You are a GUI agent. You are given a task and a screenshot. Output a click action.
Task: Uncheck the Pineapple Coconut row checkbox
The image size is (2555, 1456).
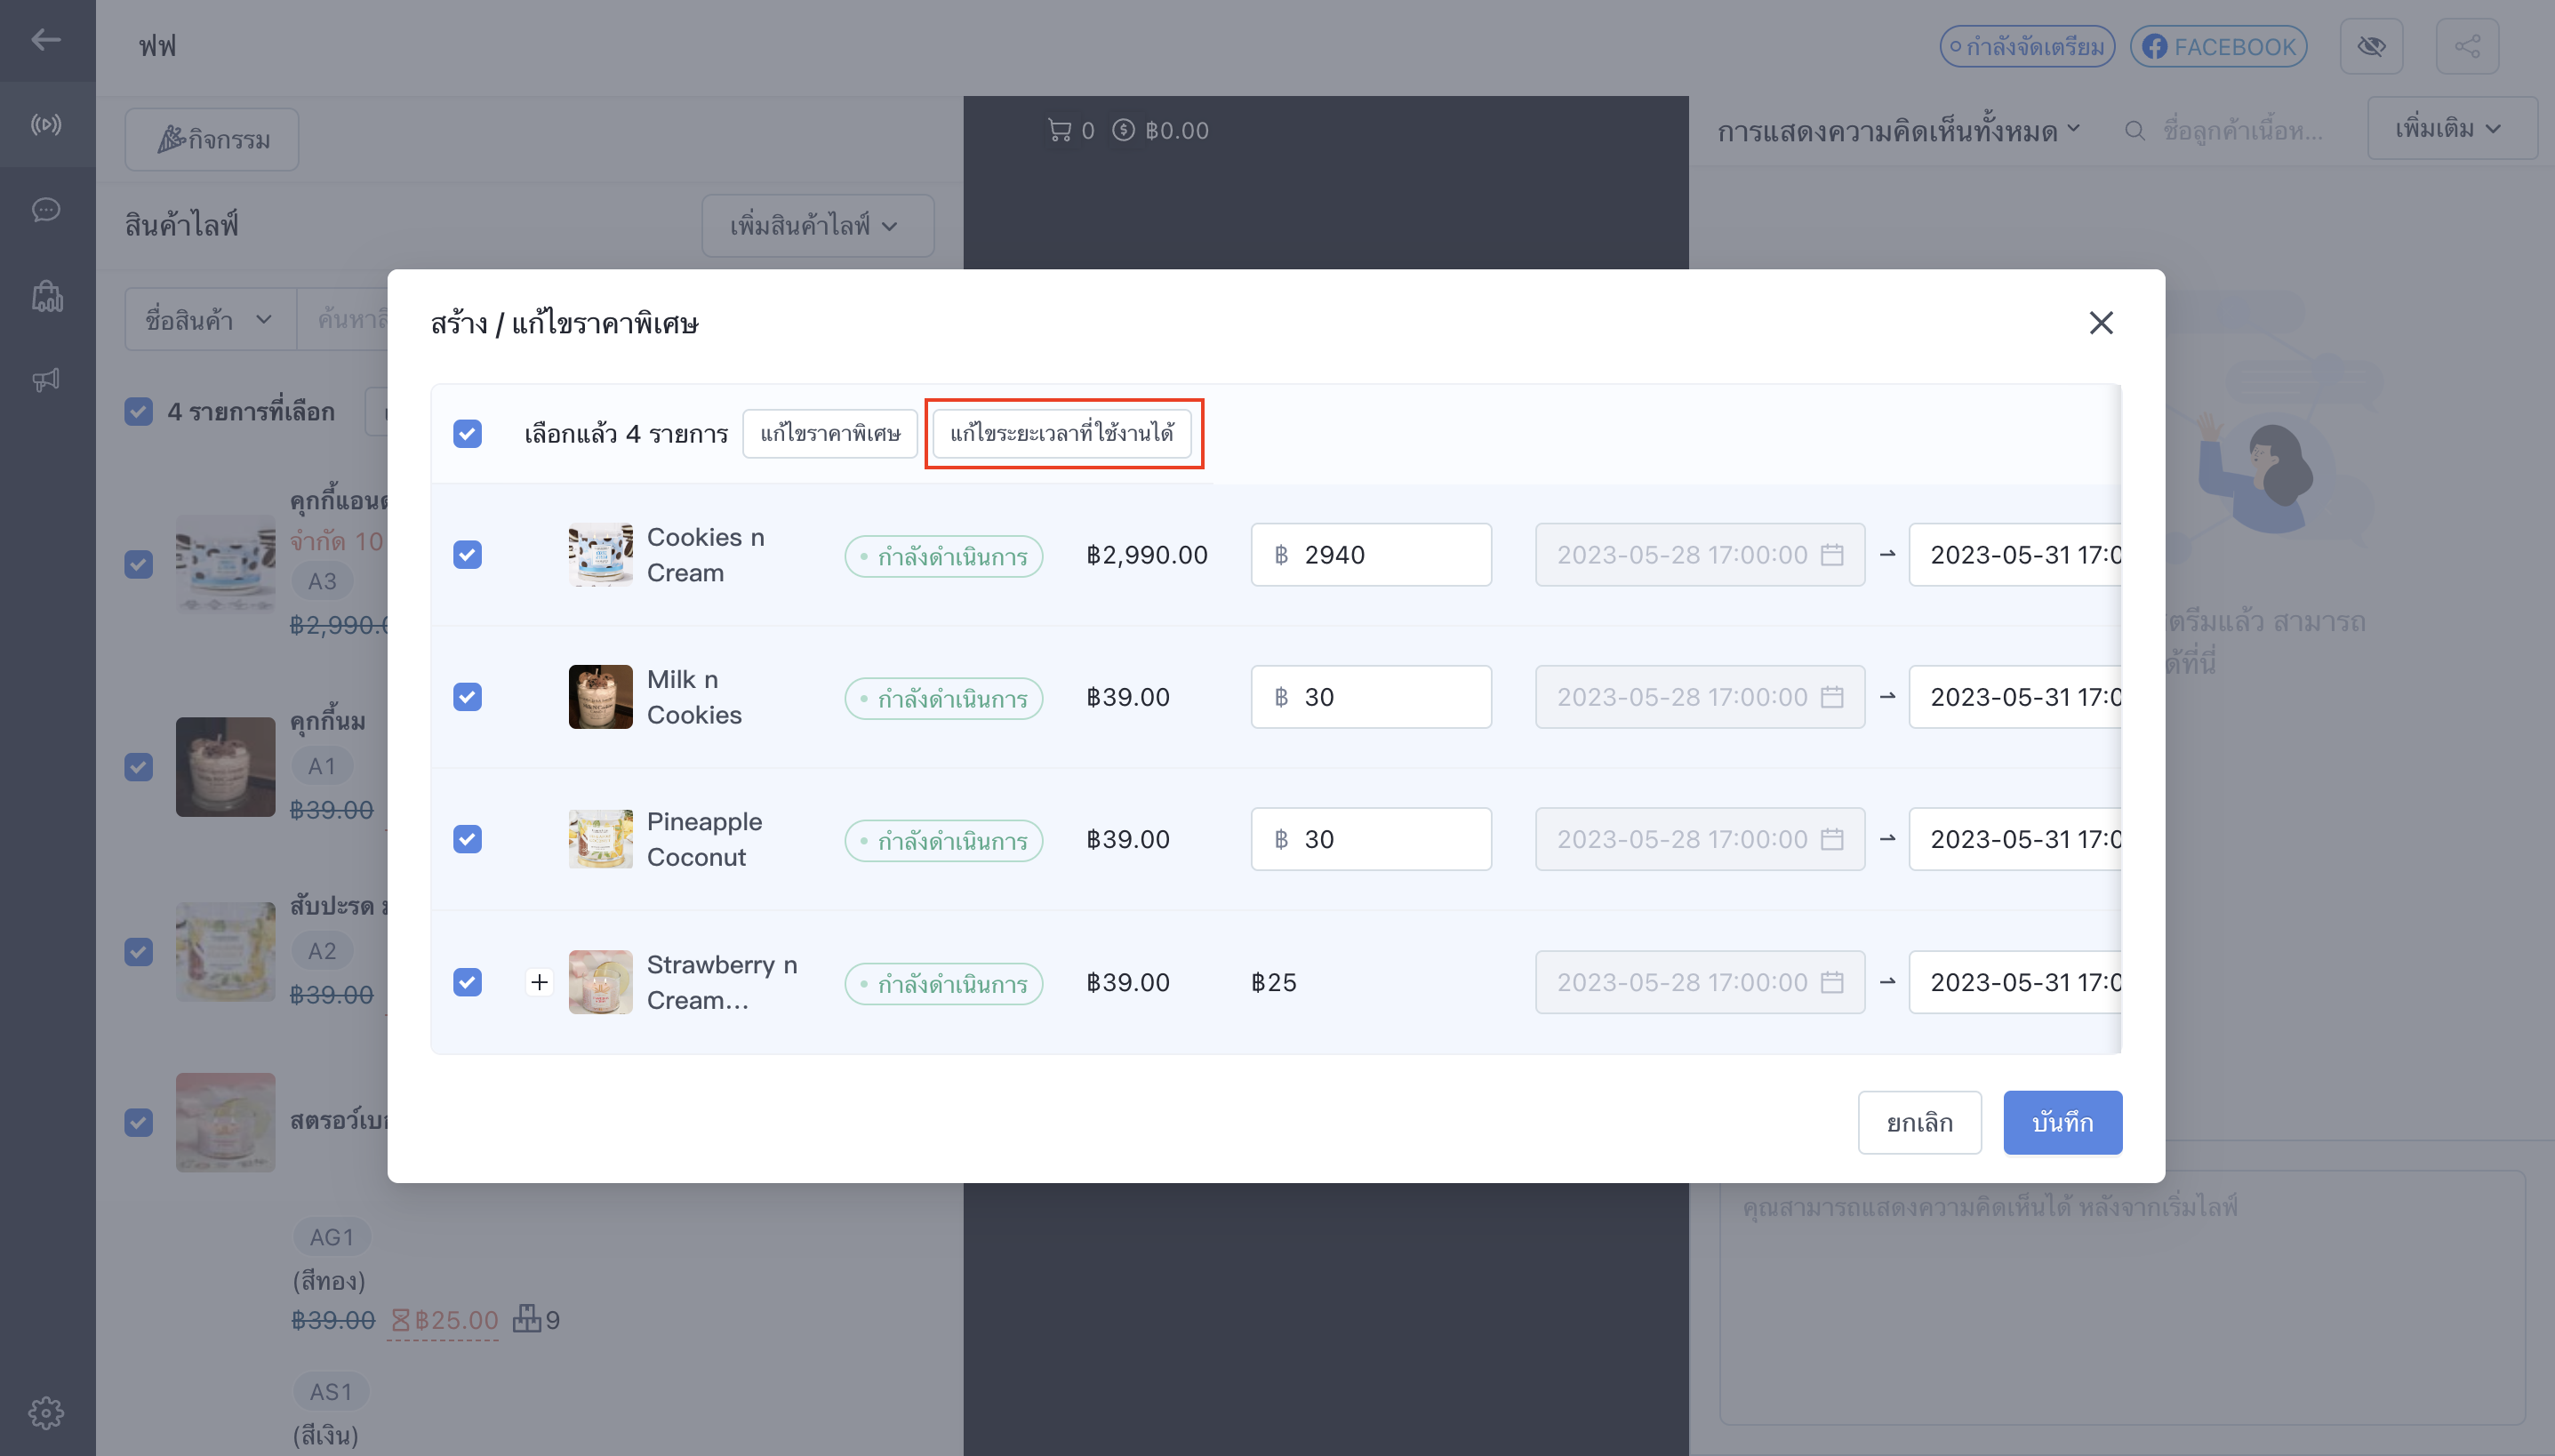[467, 839]
